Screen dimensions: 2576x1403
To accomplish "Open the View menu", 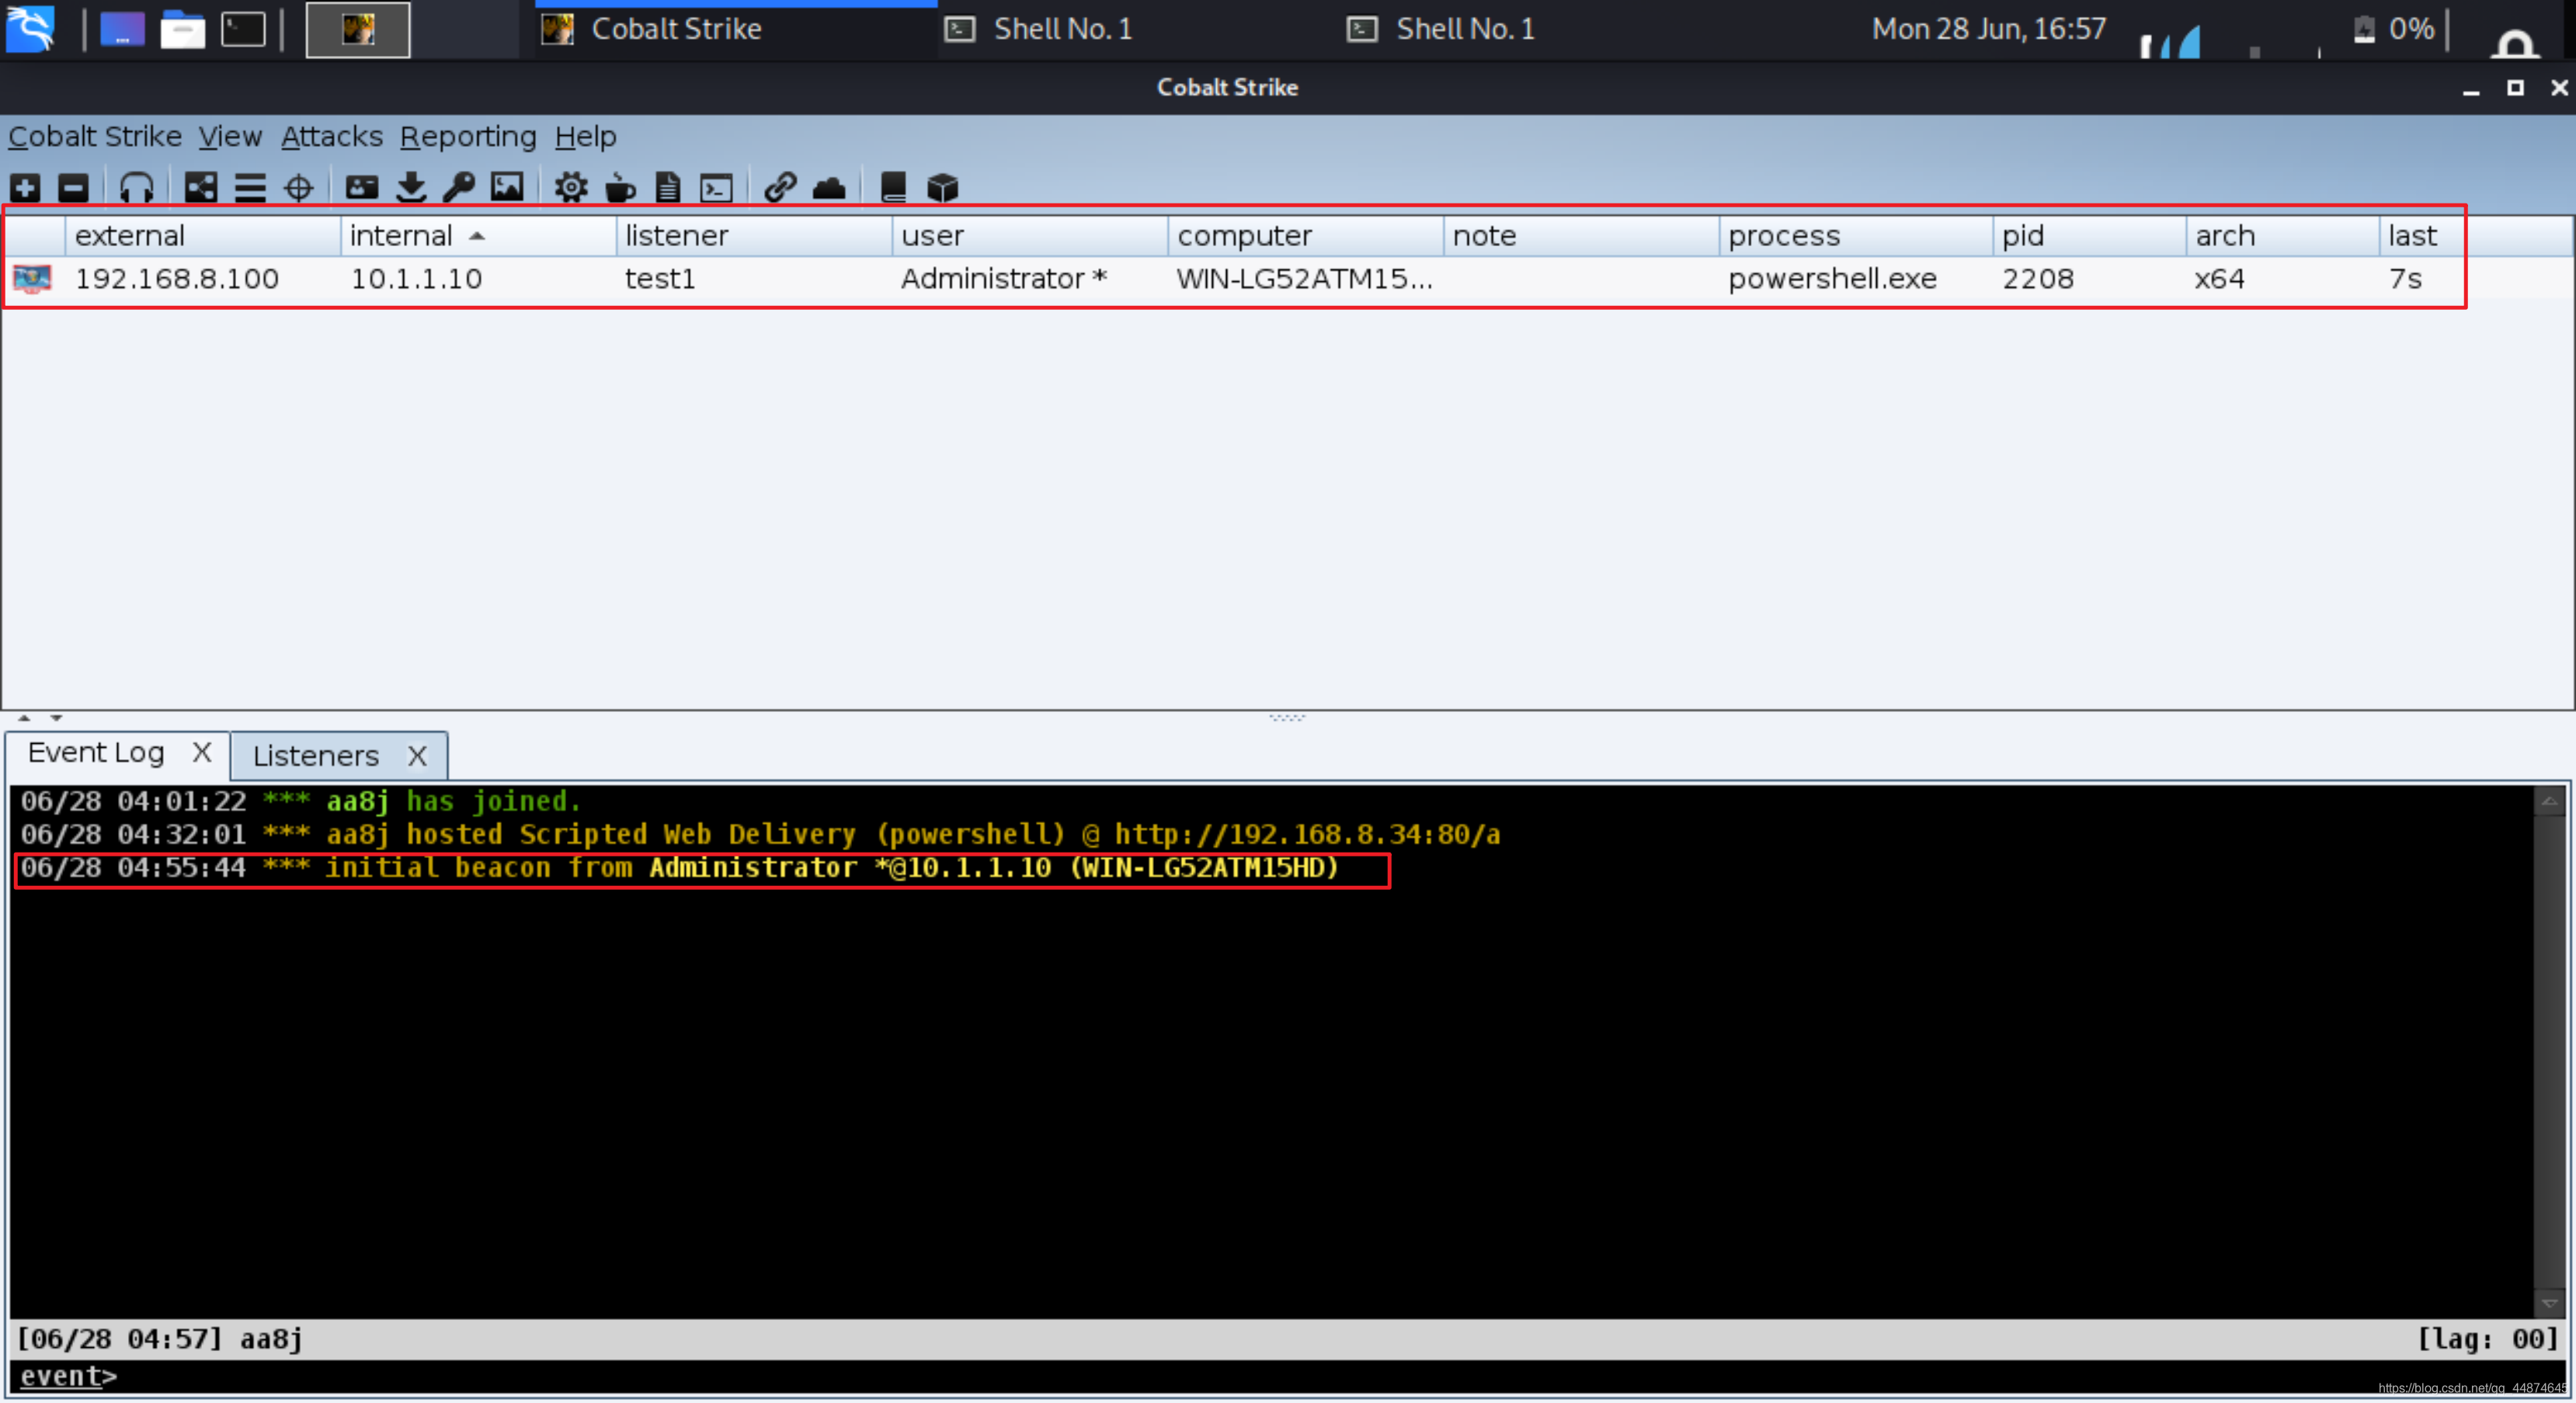I will pos(230,136).
